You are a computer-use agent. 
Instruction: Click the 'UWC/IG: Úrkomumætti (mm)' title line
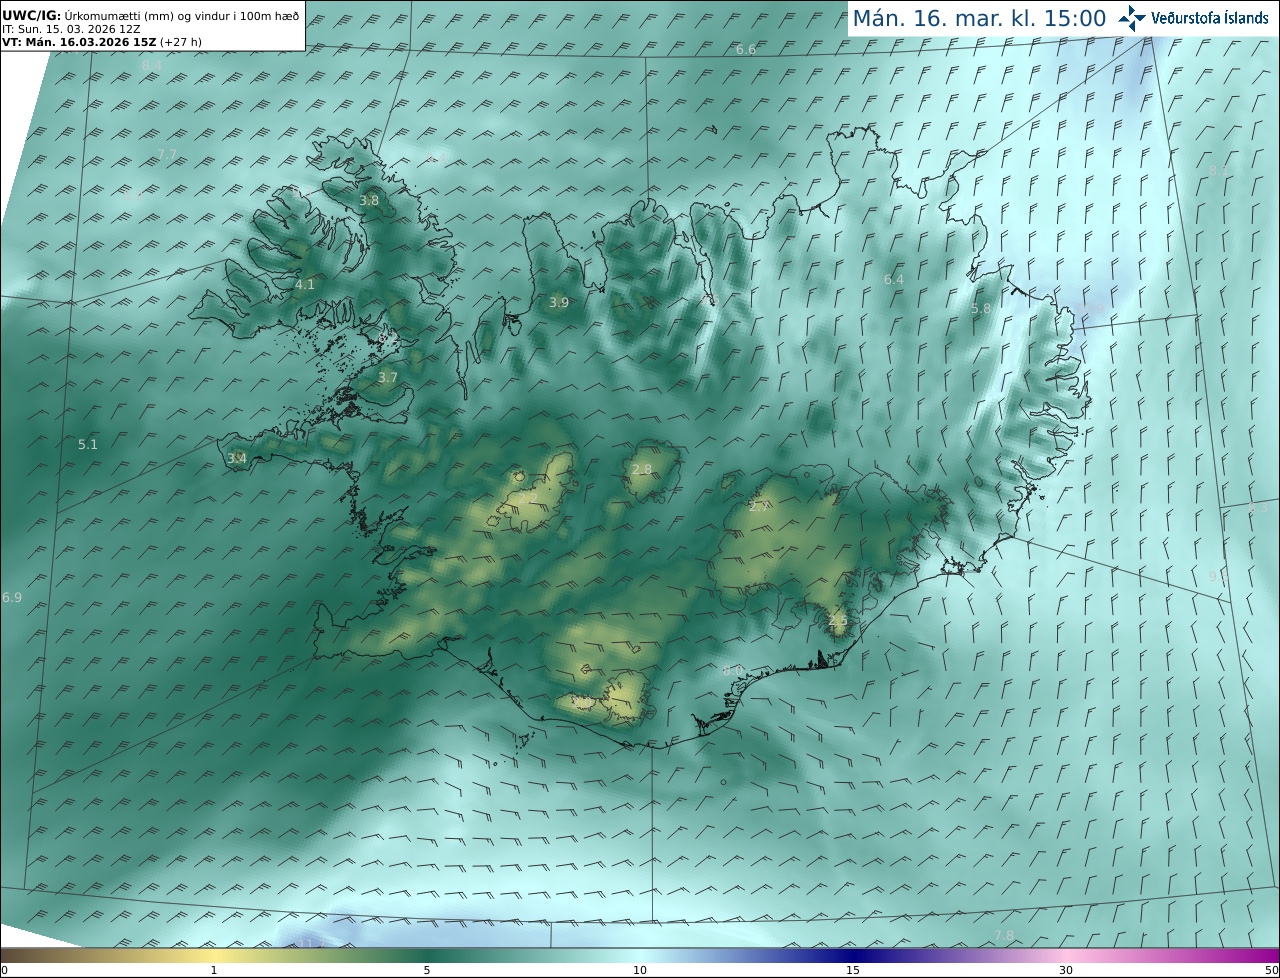(151, 16)
